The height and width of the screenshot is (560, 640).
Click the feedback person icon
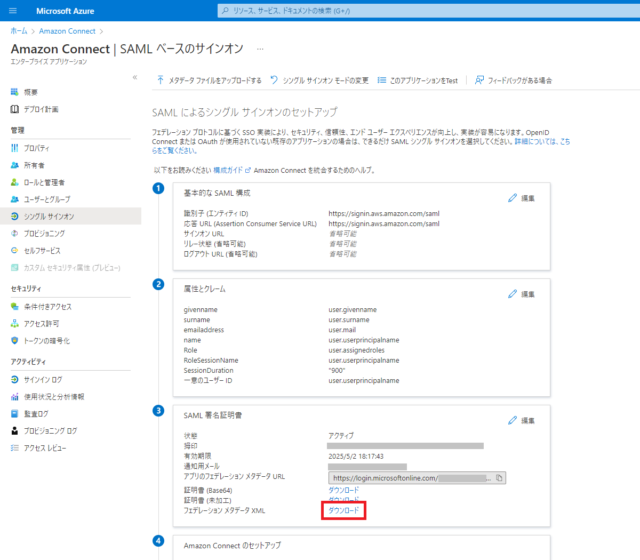(479, 80)
